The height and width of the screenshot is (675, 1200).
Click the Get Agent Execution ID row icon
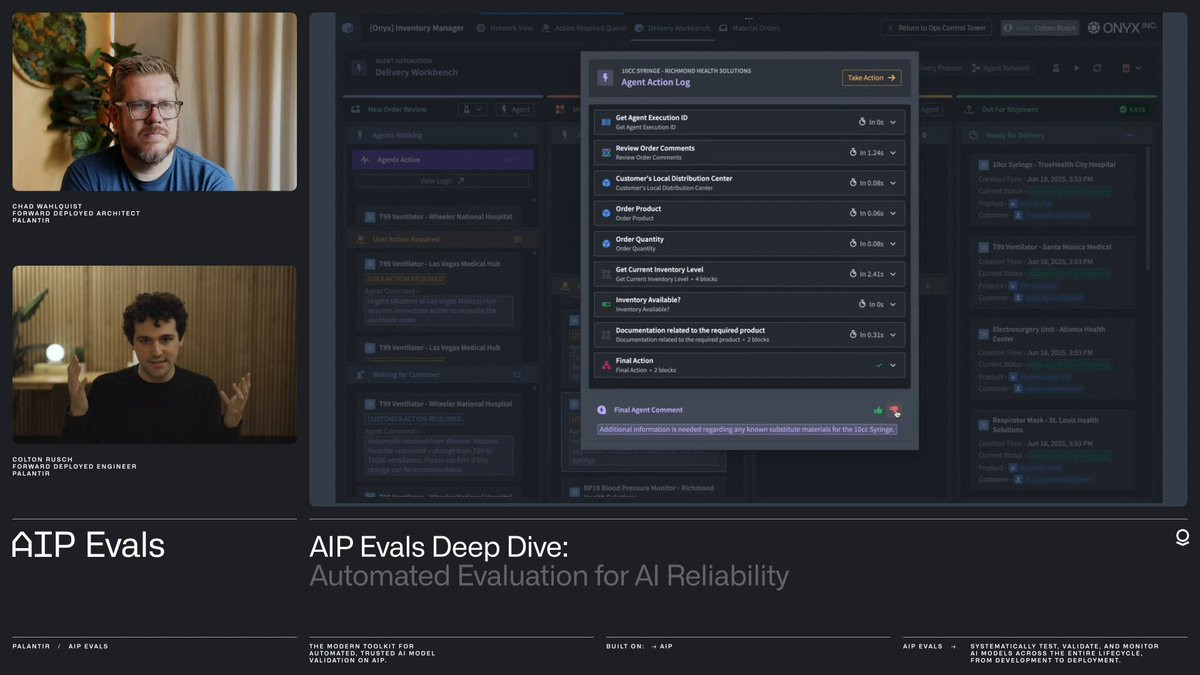[x=605, y=122]
